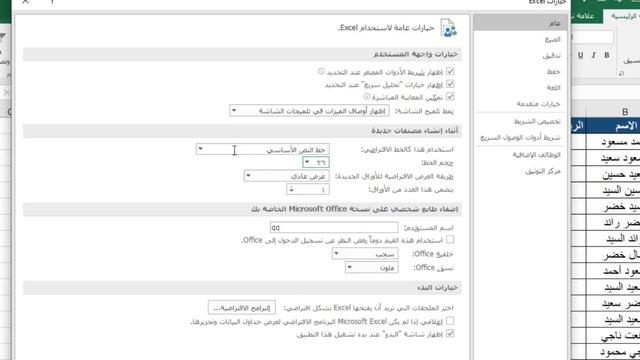Enable the checkbox to notify if Excel isn't the default program

(450, 321)
